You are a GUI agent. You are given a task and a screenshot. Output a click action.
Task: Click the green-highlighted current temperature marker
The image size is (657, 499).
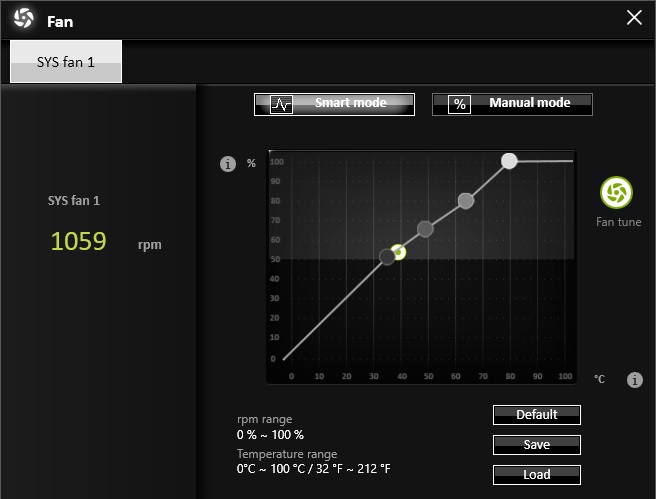pyautogui.click(x=399, y=252)
